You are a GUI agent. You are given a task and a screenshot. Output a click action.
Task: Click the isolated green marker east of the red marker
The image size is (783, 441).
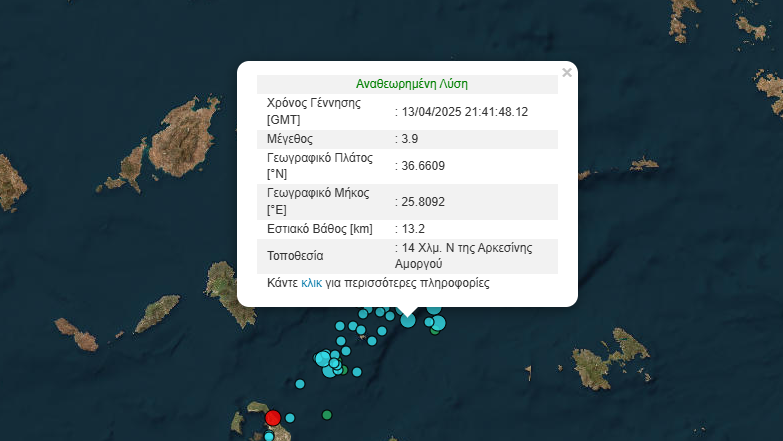[327, 414]
